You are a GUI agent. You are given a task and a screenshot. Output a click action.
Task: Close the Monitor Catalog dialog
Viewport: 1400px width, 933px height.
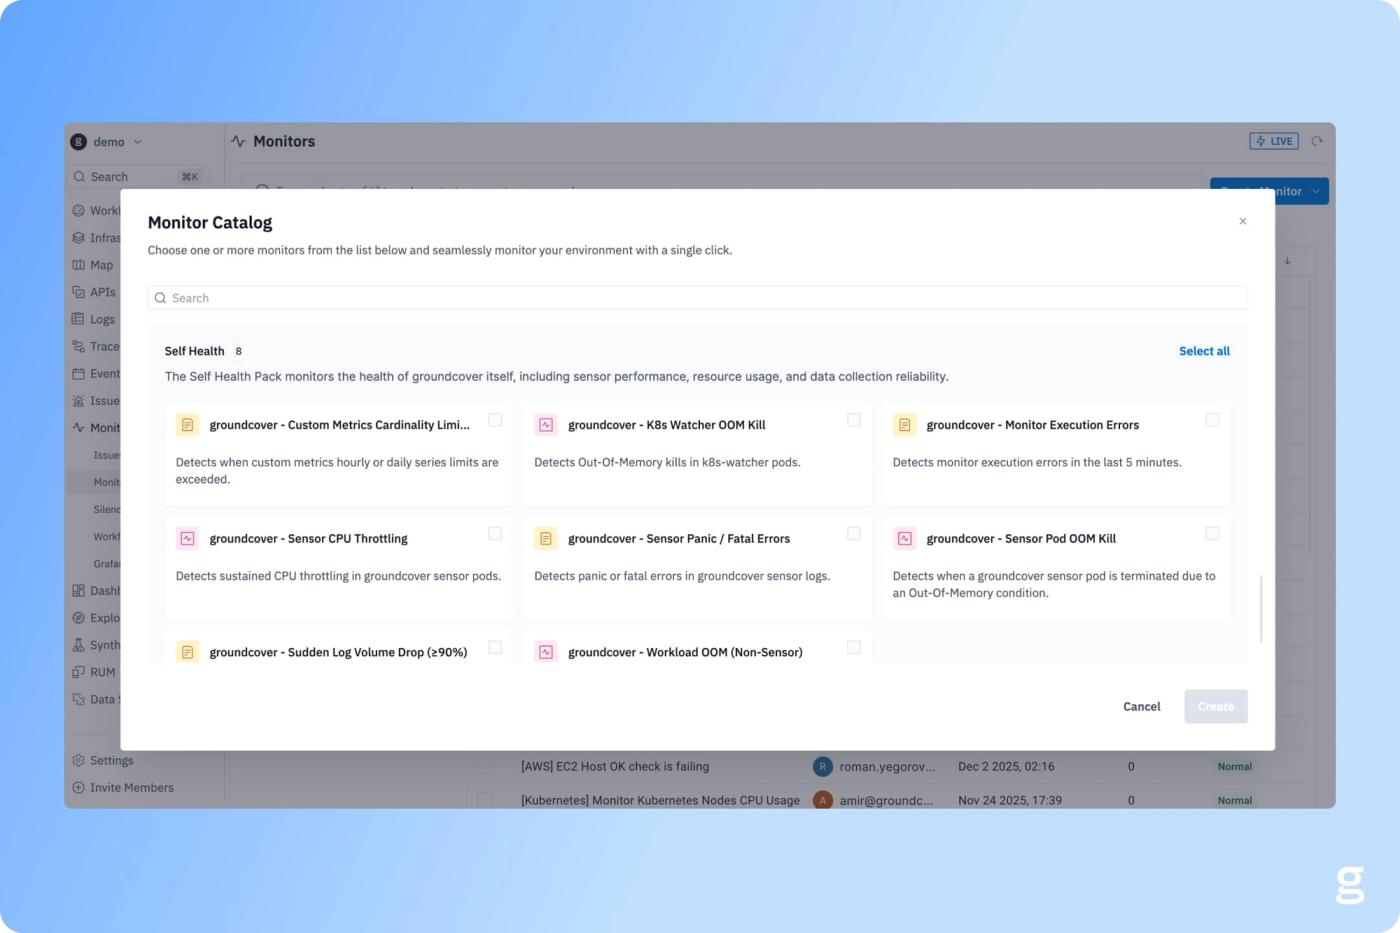pyautogui.click(x=1243, y=221)
